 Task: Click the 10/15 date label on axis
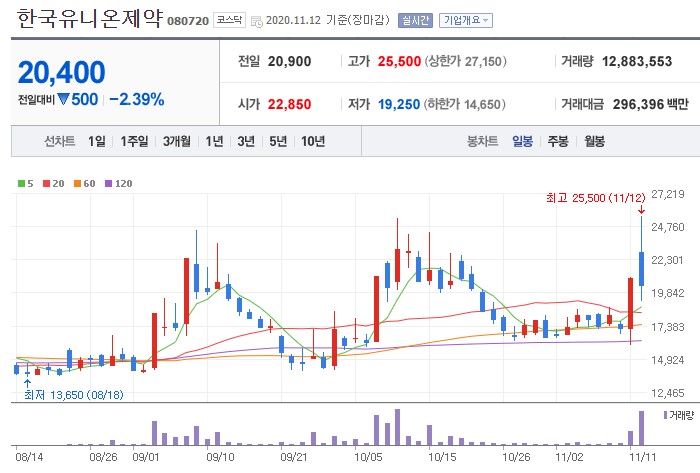[x=442, y=457]
